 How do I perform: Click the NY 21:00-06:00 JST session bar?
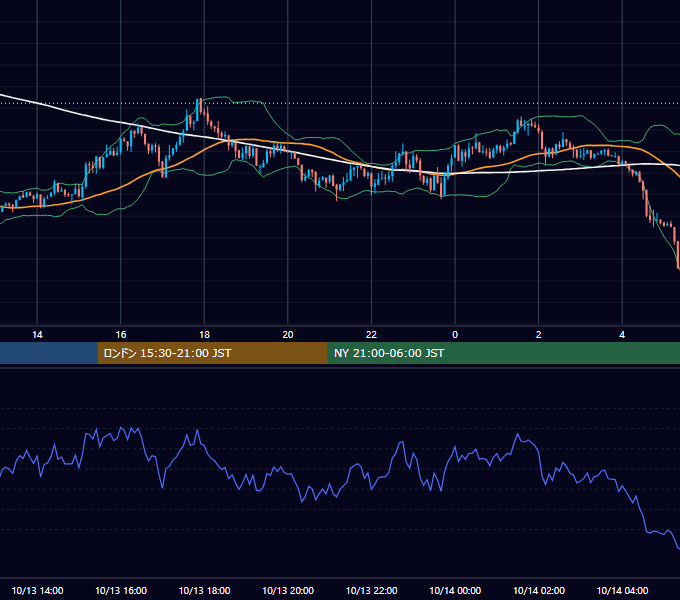pyautogui.click(x=503, y=353)
